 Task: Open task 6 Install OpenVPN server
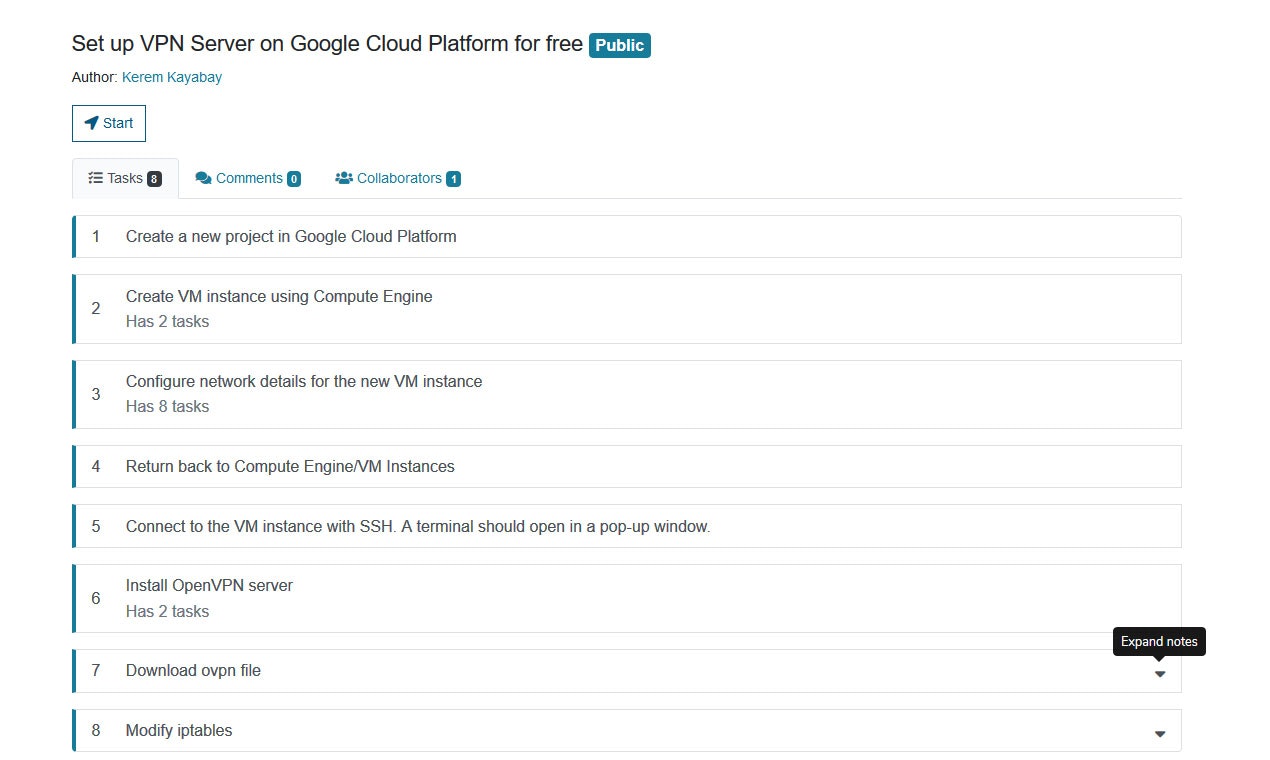(209, 585)
